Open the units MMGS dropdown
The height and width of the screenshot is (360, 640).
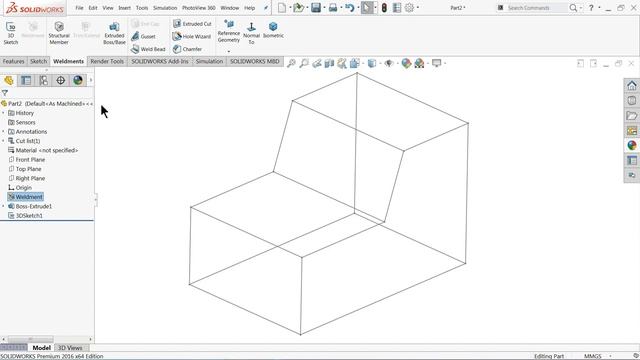click(597, 356)
